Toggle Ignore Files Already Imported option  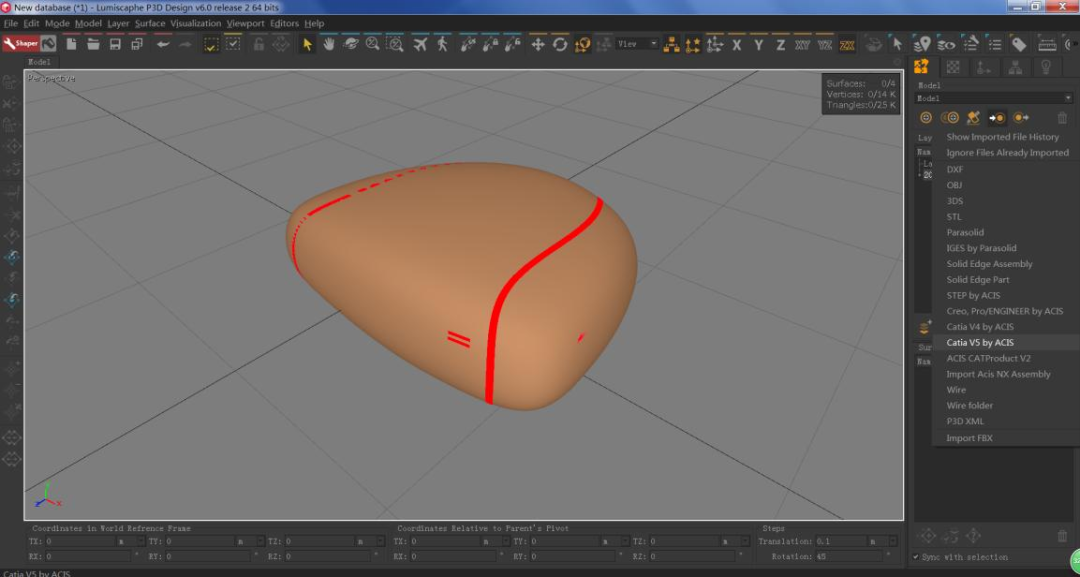pyautogui.click(x=1007, y=153)
